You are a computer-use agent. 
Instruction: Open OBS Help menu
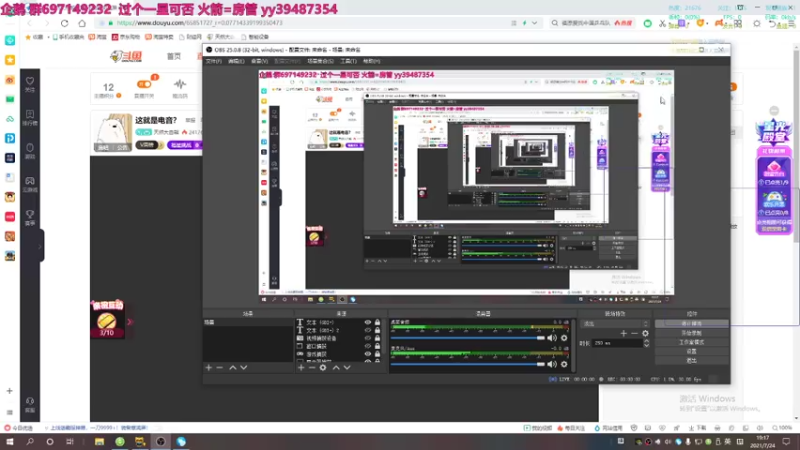coord(371,61)
